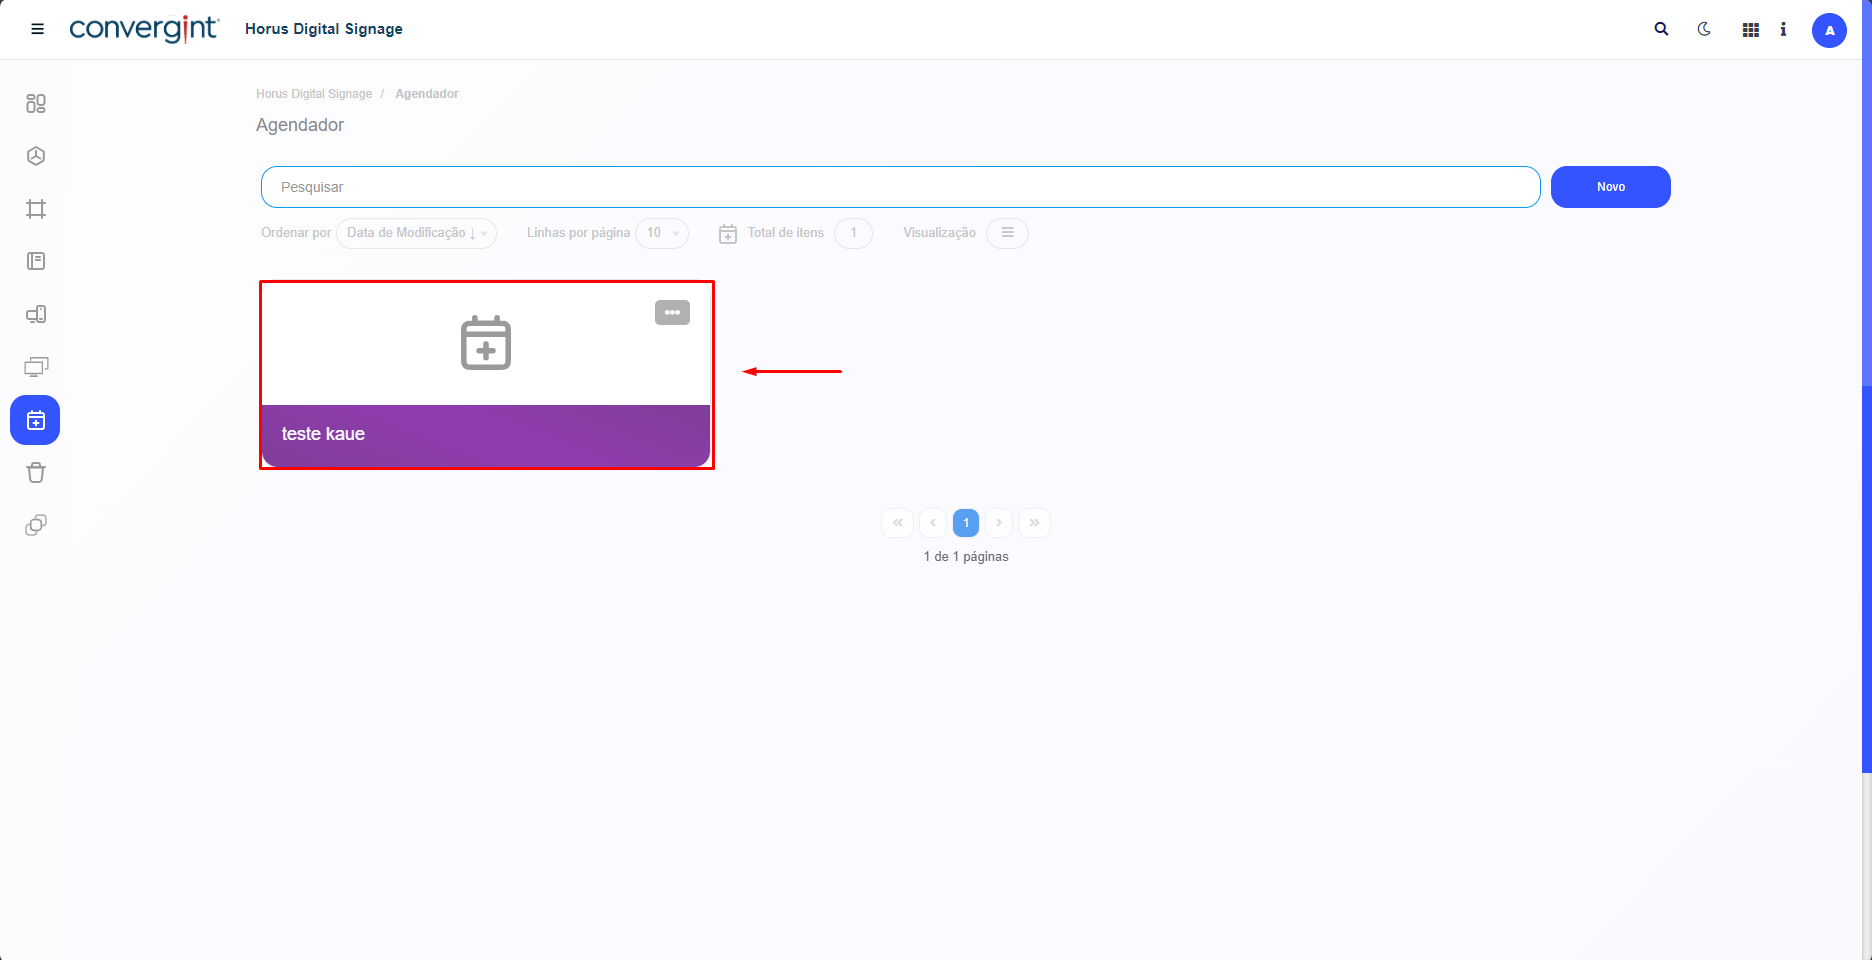Open the dashboard icon in the sidebar
This screenshot has height=960, width=1872.
point(36,104)
